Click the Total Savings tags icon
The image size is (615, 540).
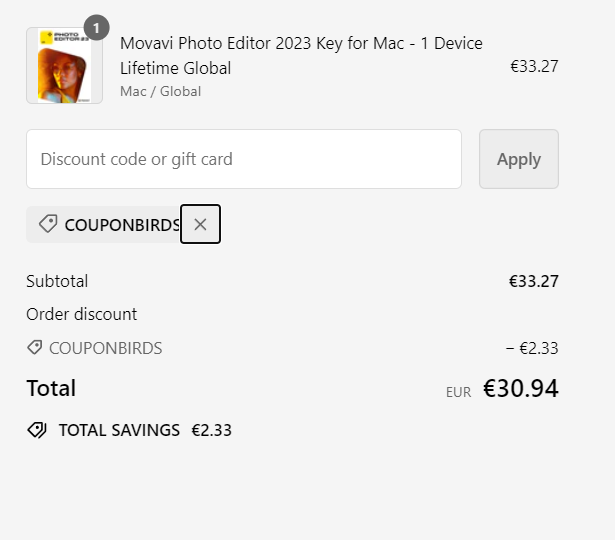[x=37, y=430]
